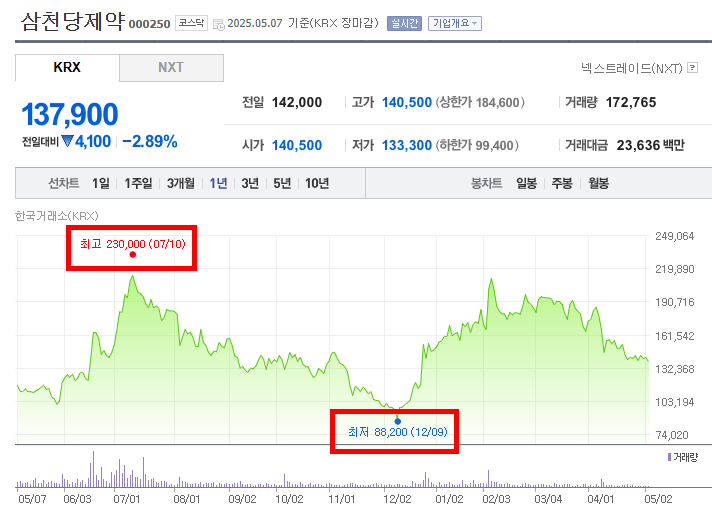Switch to 주봉 candlestick chart
The image size is (712, 520).
coord(562,183)
